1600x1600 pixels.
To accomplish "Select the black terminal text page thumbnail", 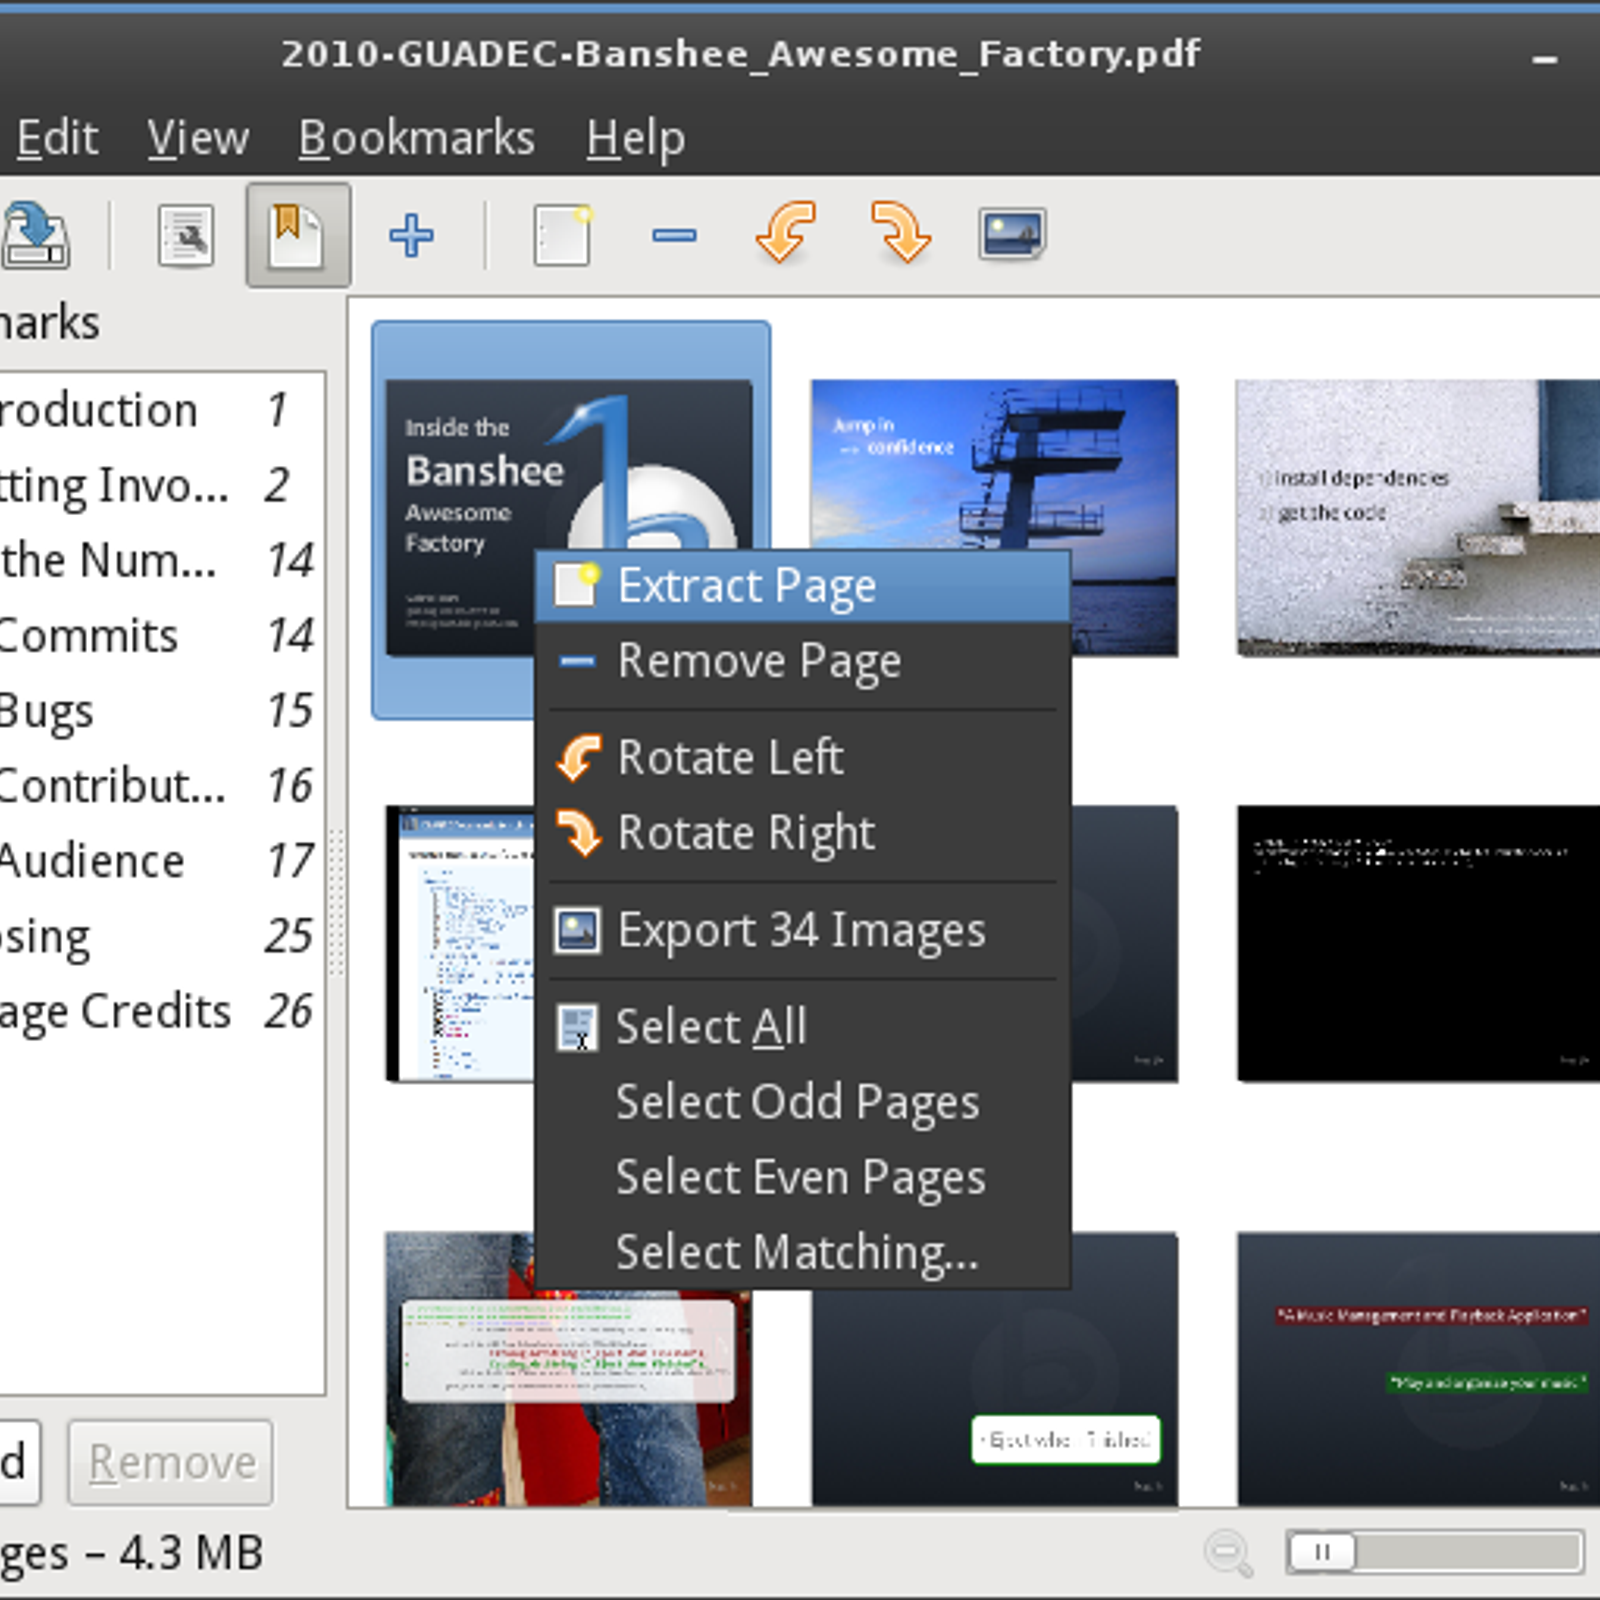I will [x=1418, y=943].
